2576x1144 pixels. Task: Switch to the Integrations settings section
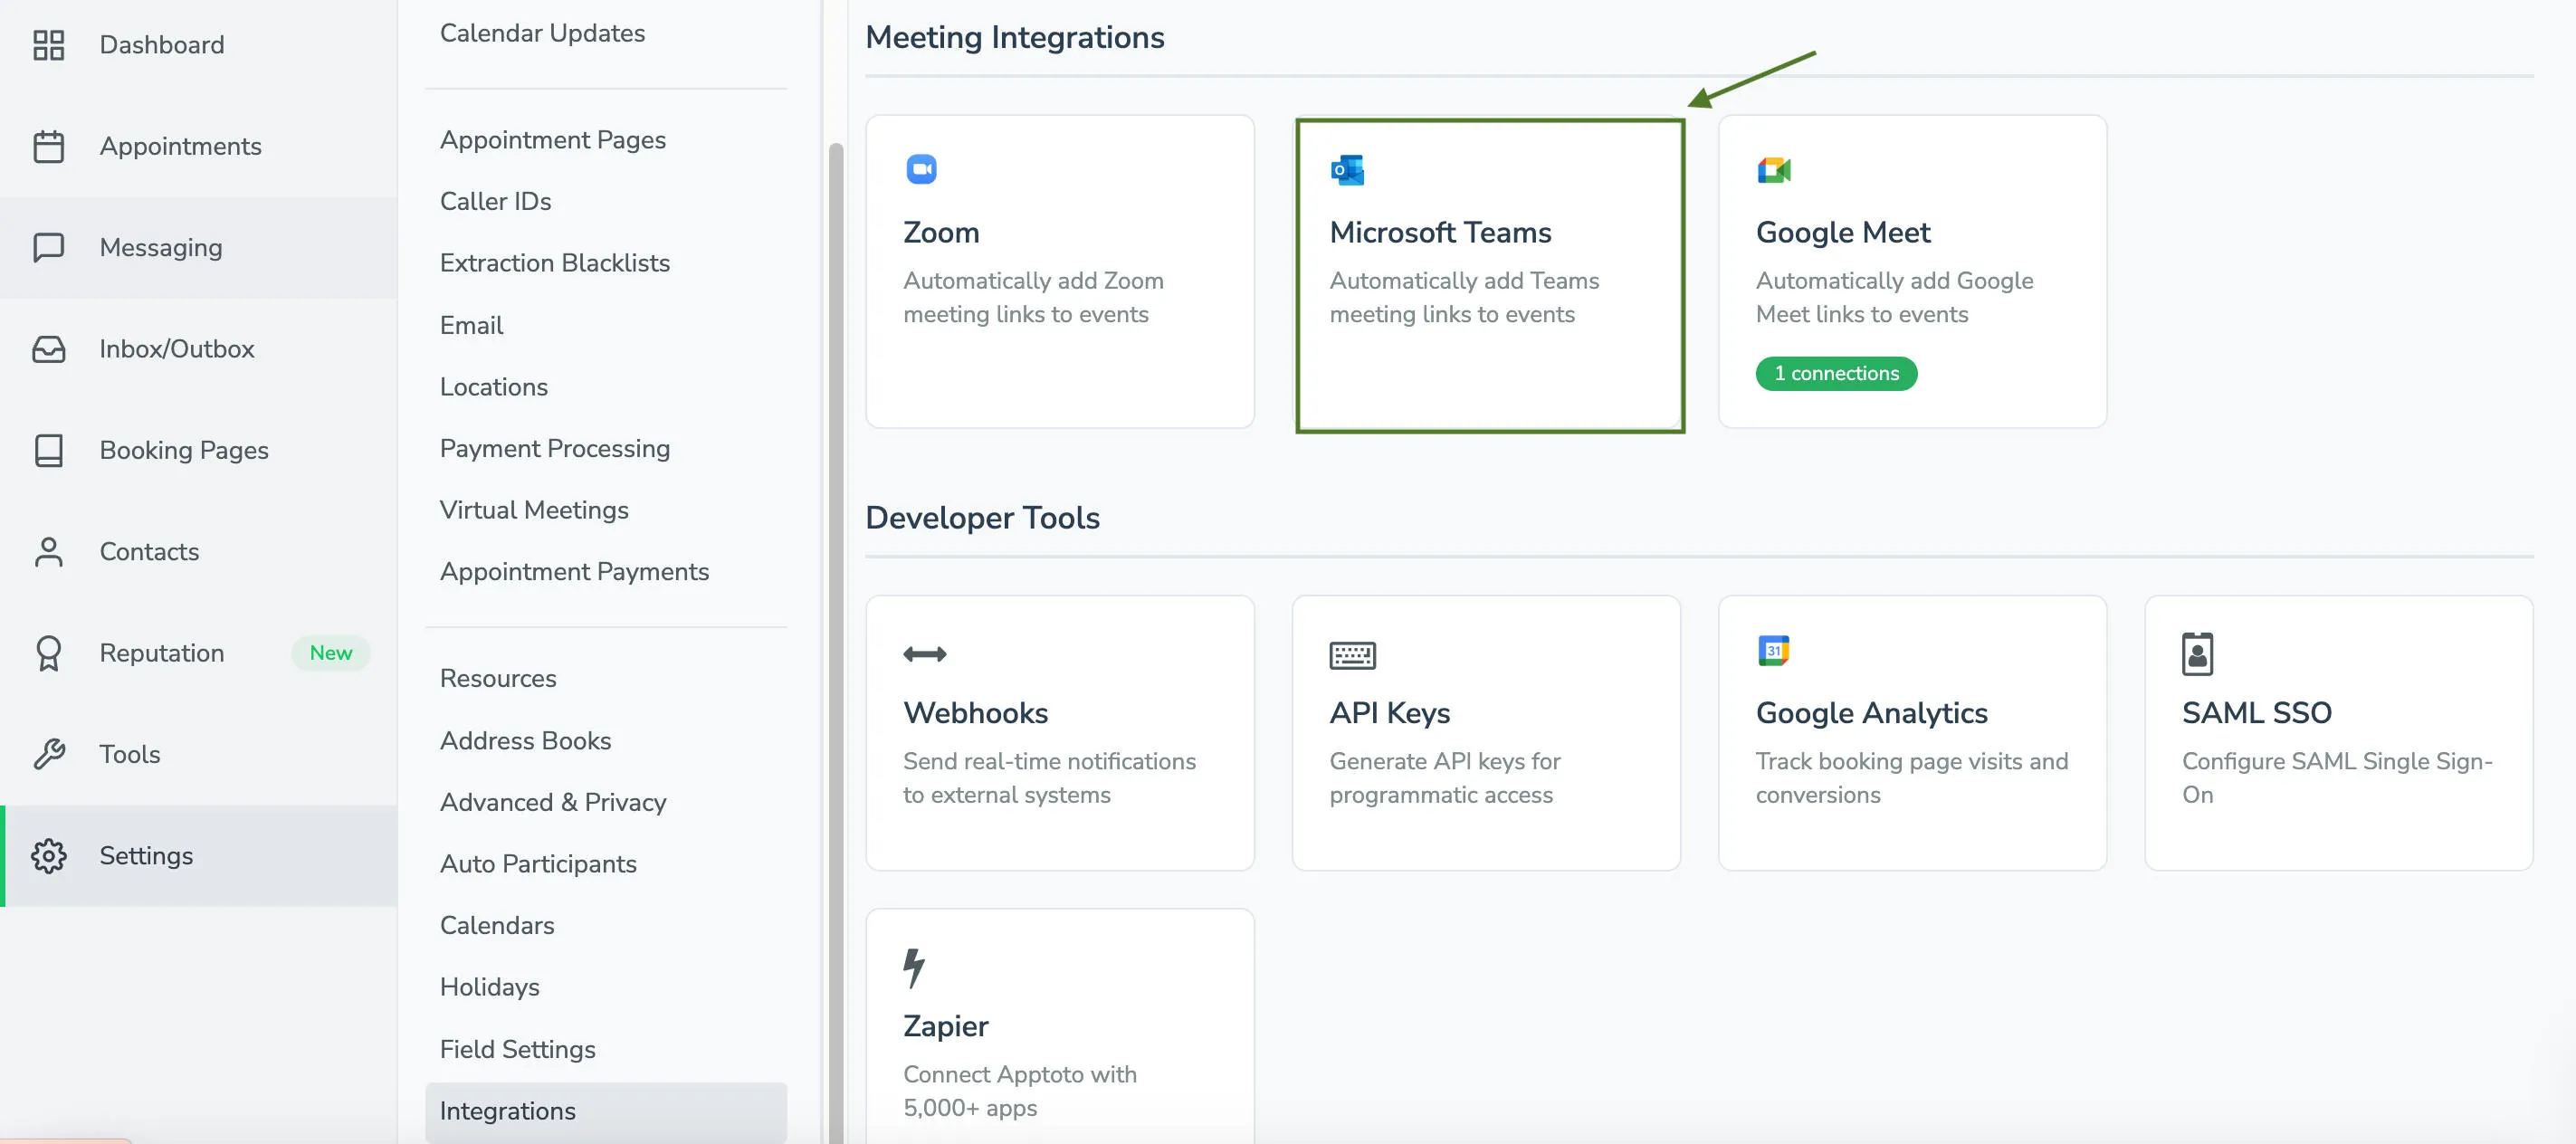click(x=507, y=1110)
